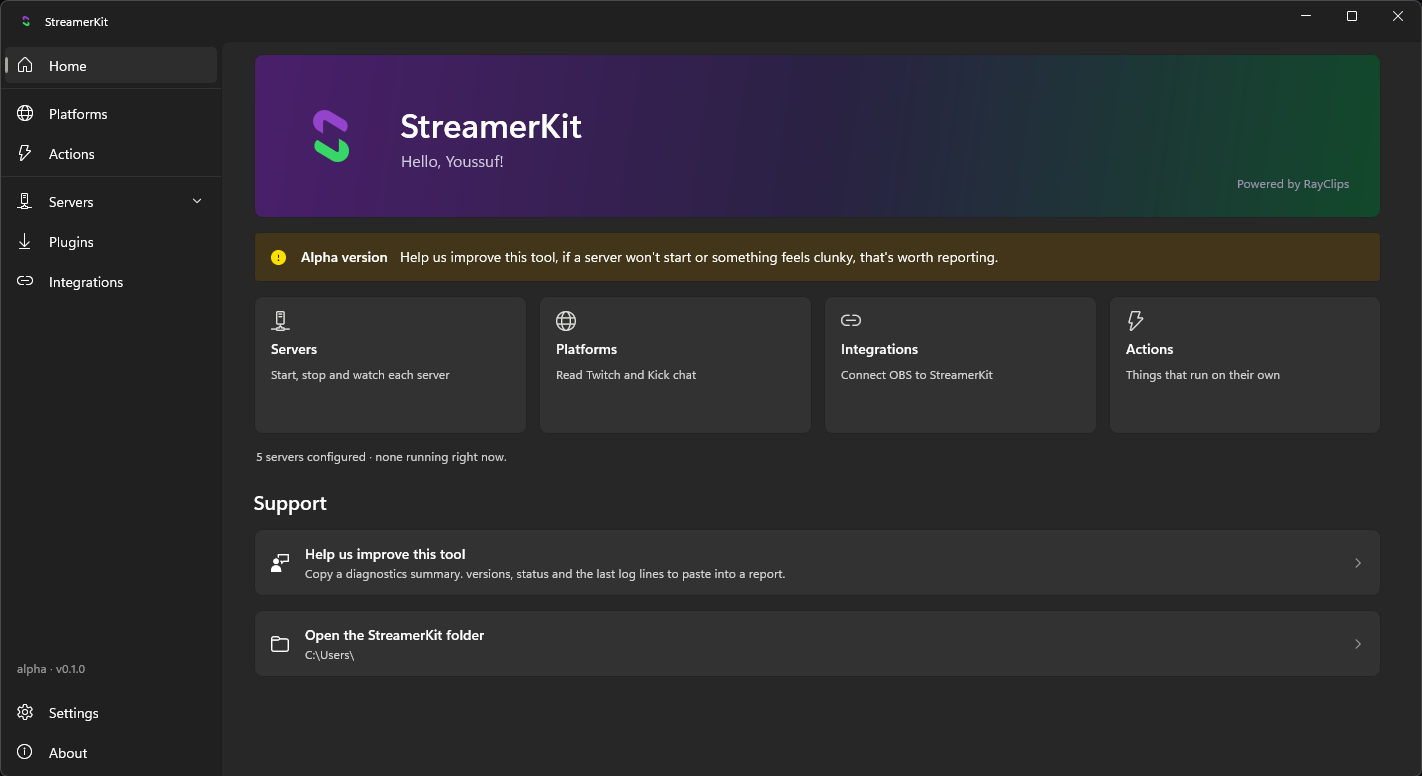Click the About info icon
The width and height of the screenshot is (1422, 776).
[x=25, y=753]
